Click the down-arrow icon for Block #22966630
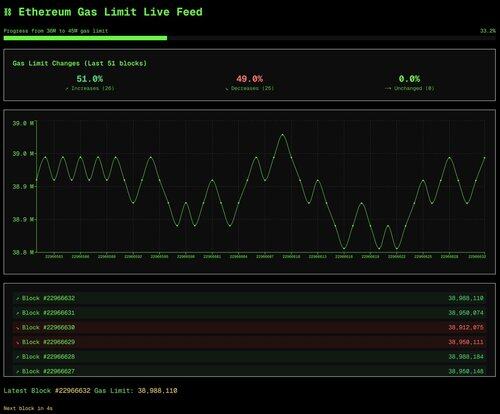Image resolution: width=500 pixels, height=414 pixels. [x=18, y=328]
